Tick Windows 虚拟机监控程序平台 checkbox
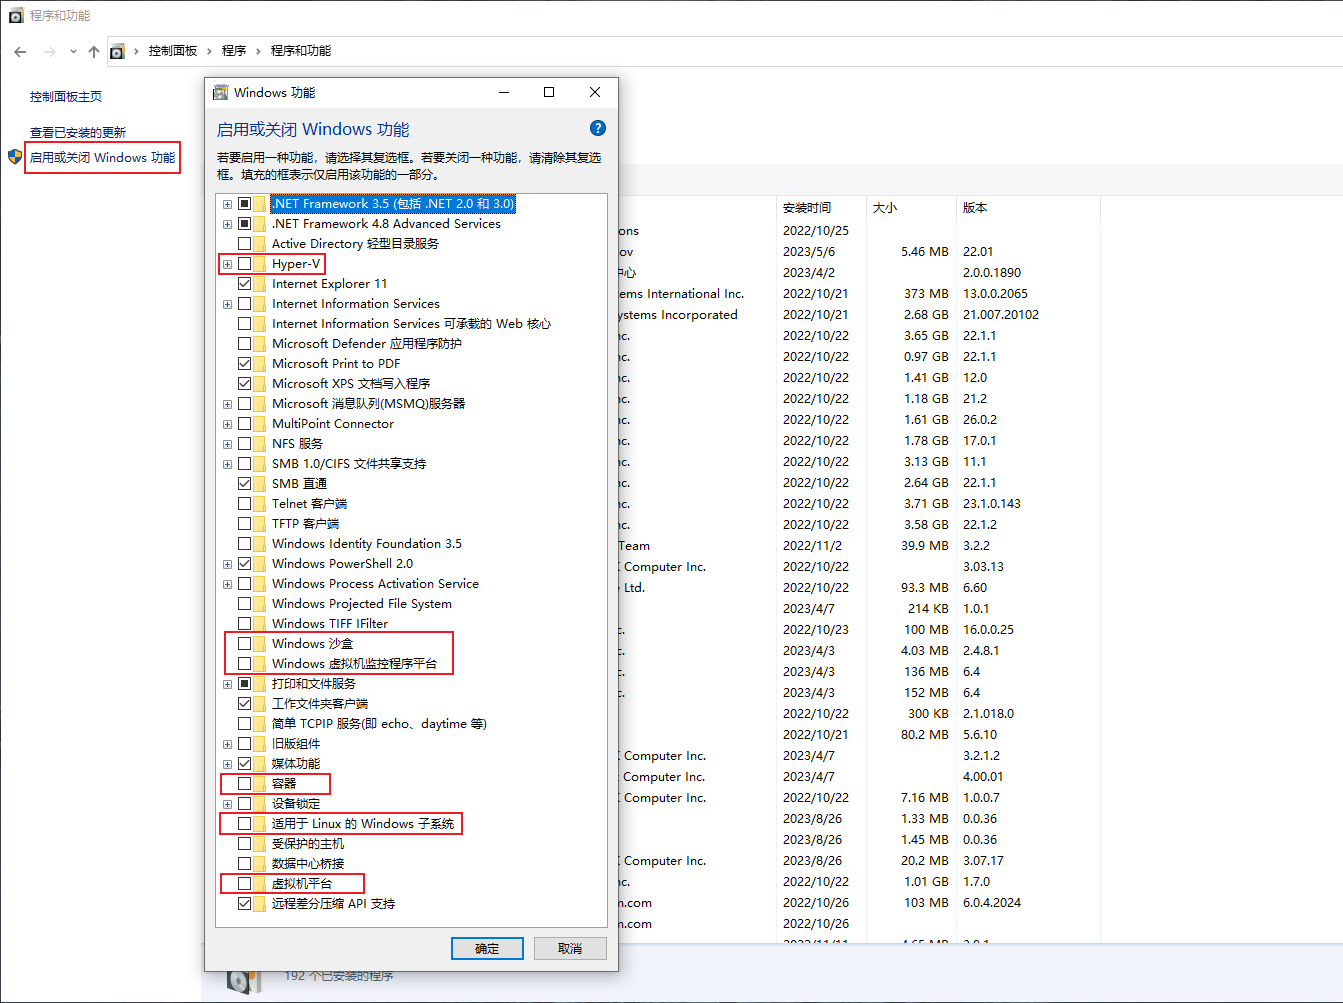The width and height of the screenshot is (1343, 1003). tap(244, 664)
